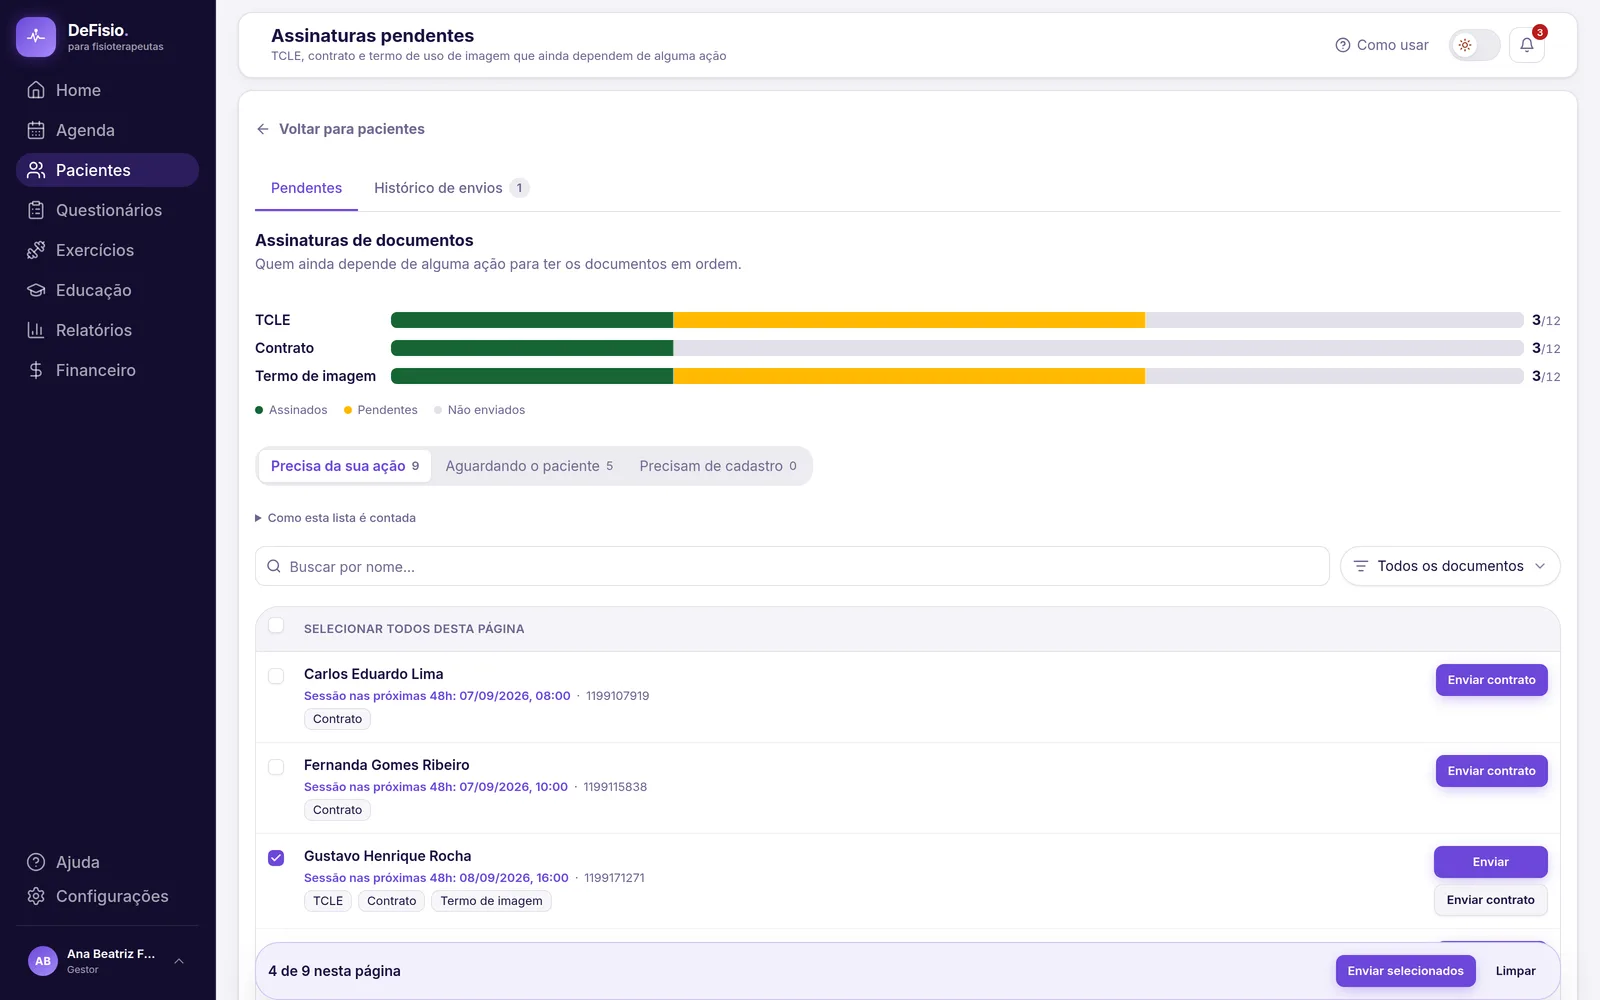Expand the Ana Beatriz user menu chevron
The image size is (1600, 1000).
tap(179, 961)
